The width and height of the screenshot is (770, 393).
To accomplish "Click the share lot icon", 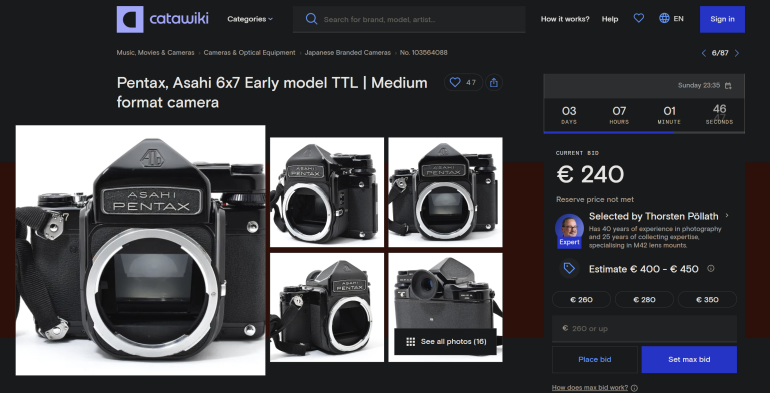I will point(494,83).
